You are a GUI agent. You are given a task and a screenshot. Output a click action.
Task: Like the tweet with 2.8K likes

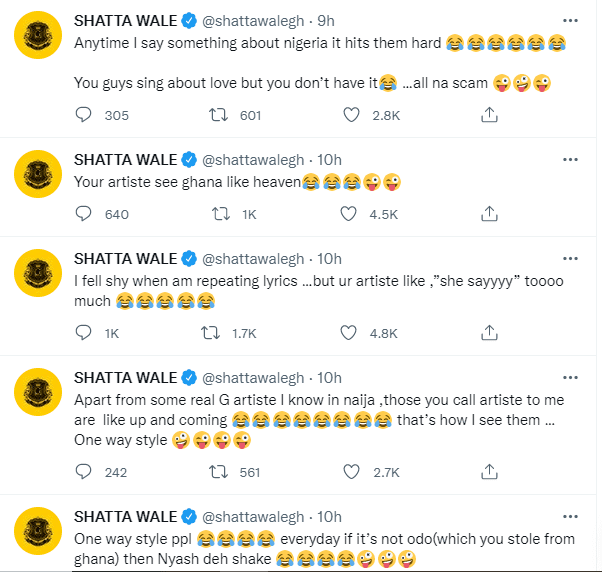tap(350, 116)
